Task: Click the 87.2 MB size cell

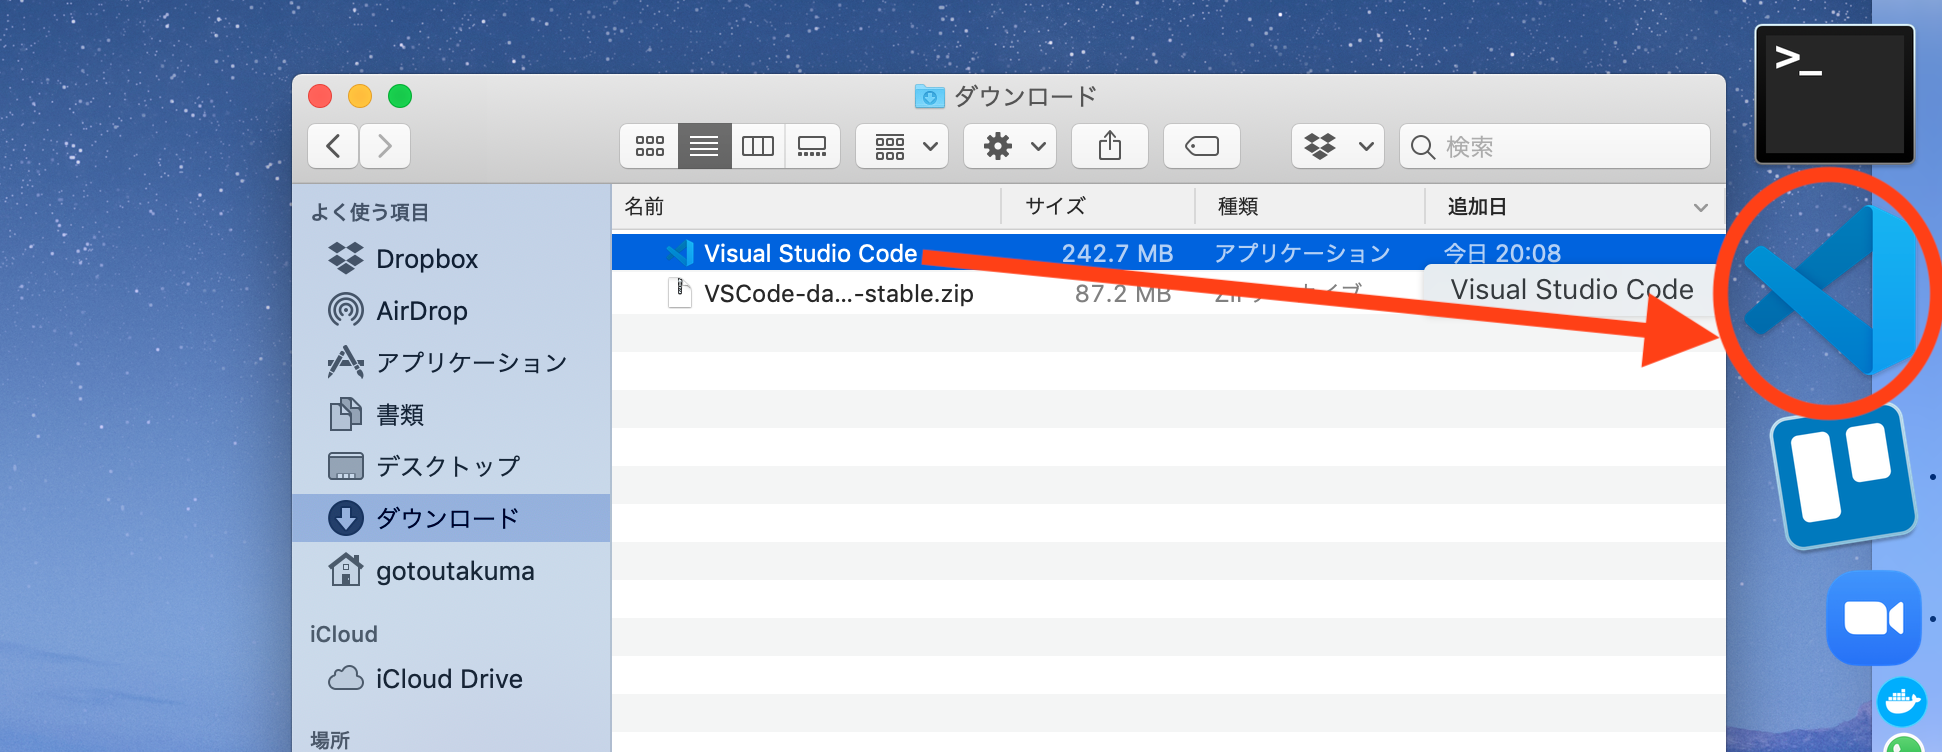Action: pos(1123,294)
